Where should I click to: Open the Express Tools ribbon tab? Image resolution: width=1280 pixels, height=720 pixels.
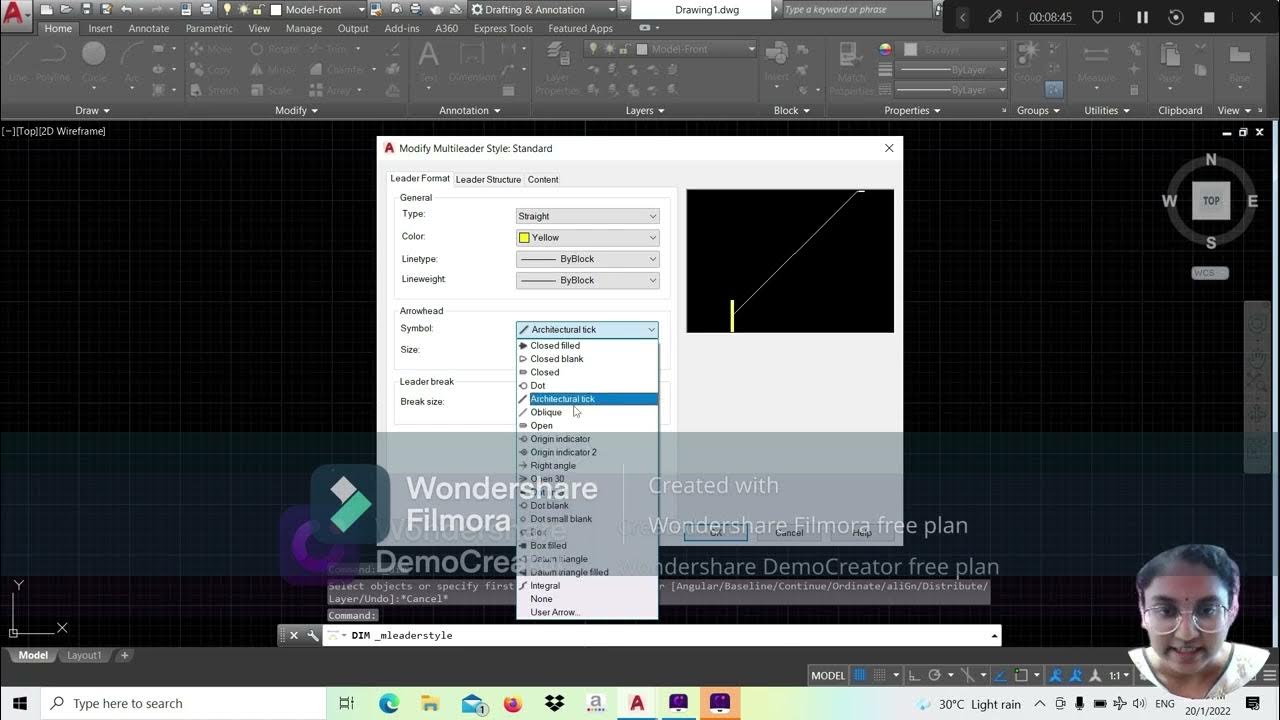coord(503,29)
